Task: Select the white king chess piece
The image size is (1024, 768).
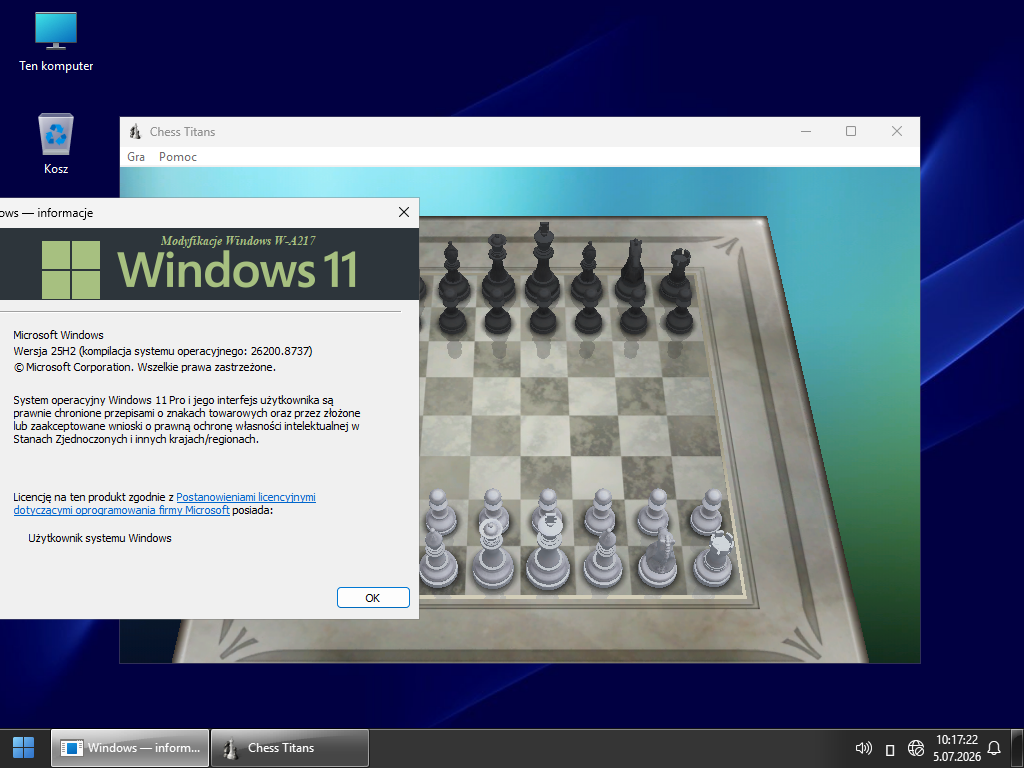Action: tap(548, 552)
